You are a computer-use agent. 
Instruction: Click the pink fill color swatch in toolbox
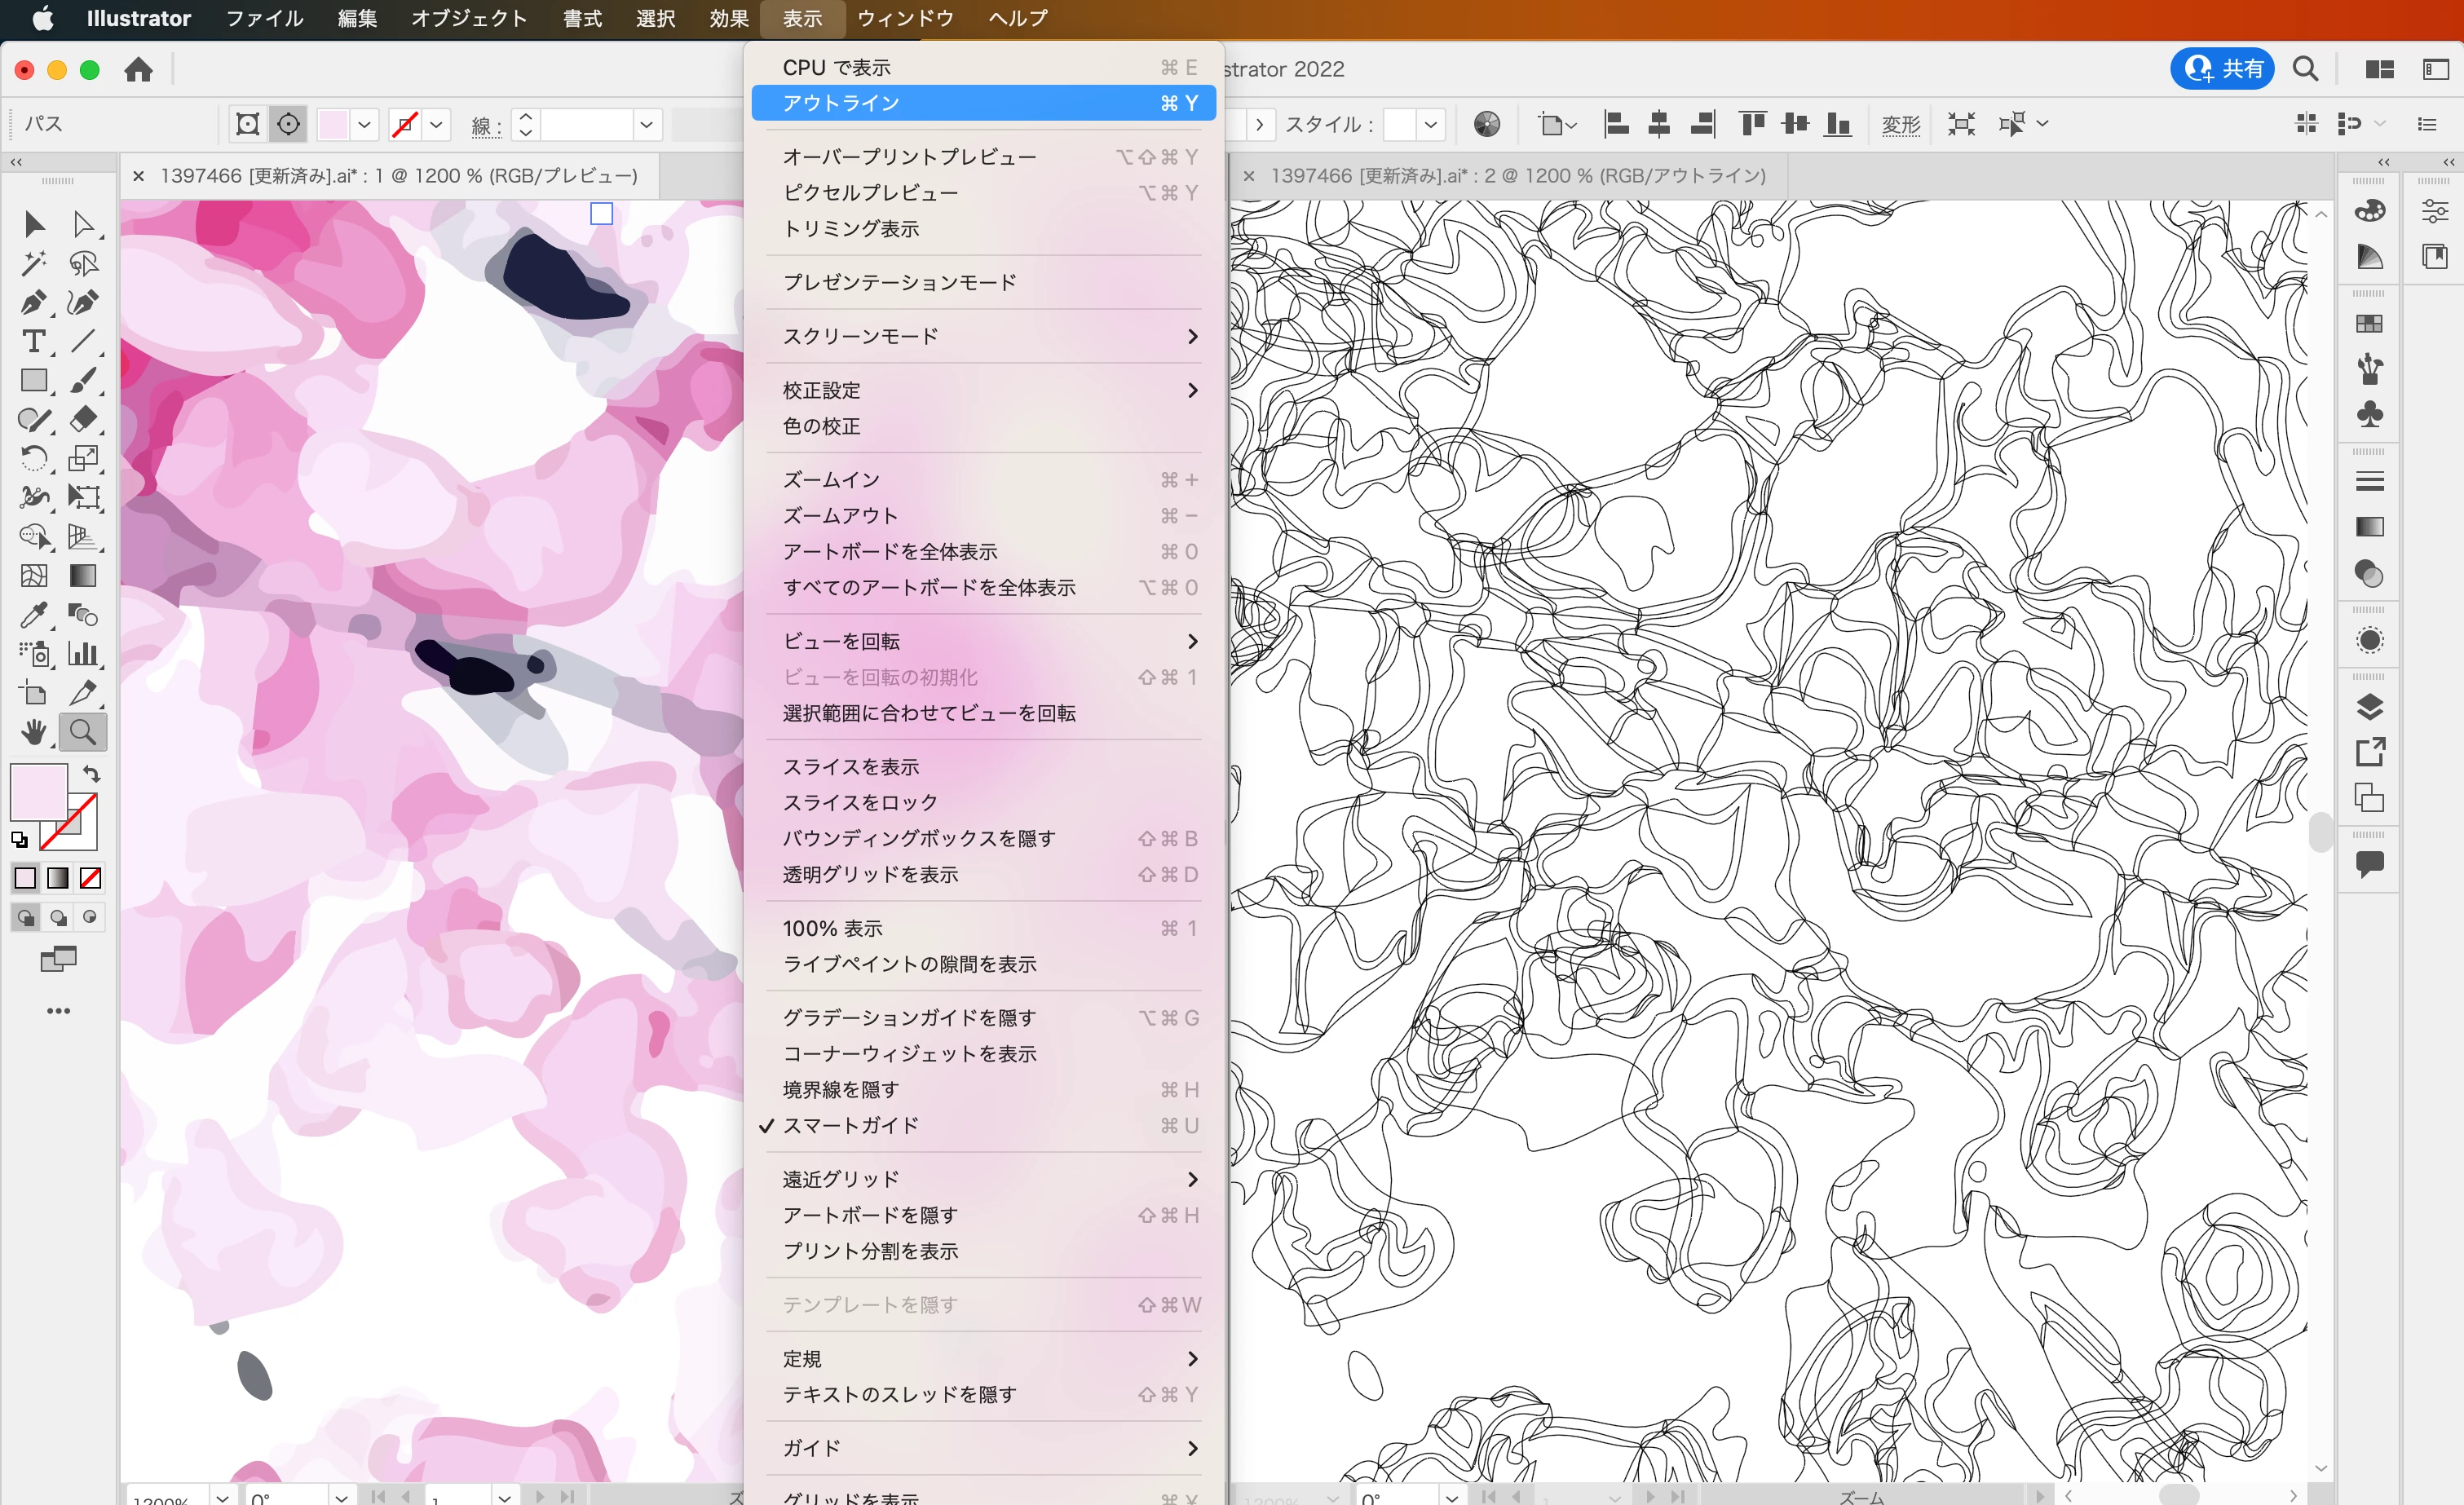[37, 791]
